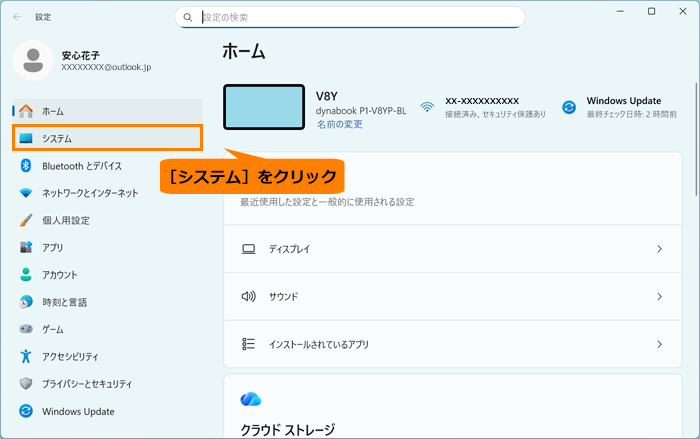Click the device desktop thumbnail
This screenshot has width=700, height=439.
(x=264, y=107)
